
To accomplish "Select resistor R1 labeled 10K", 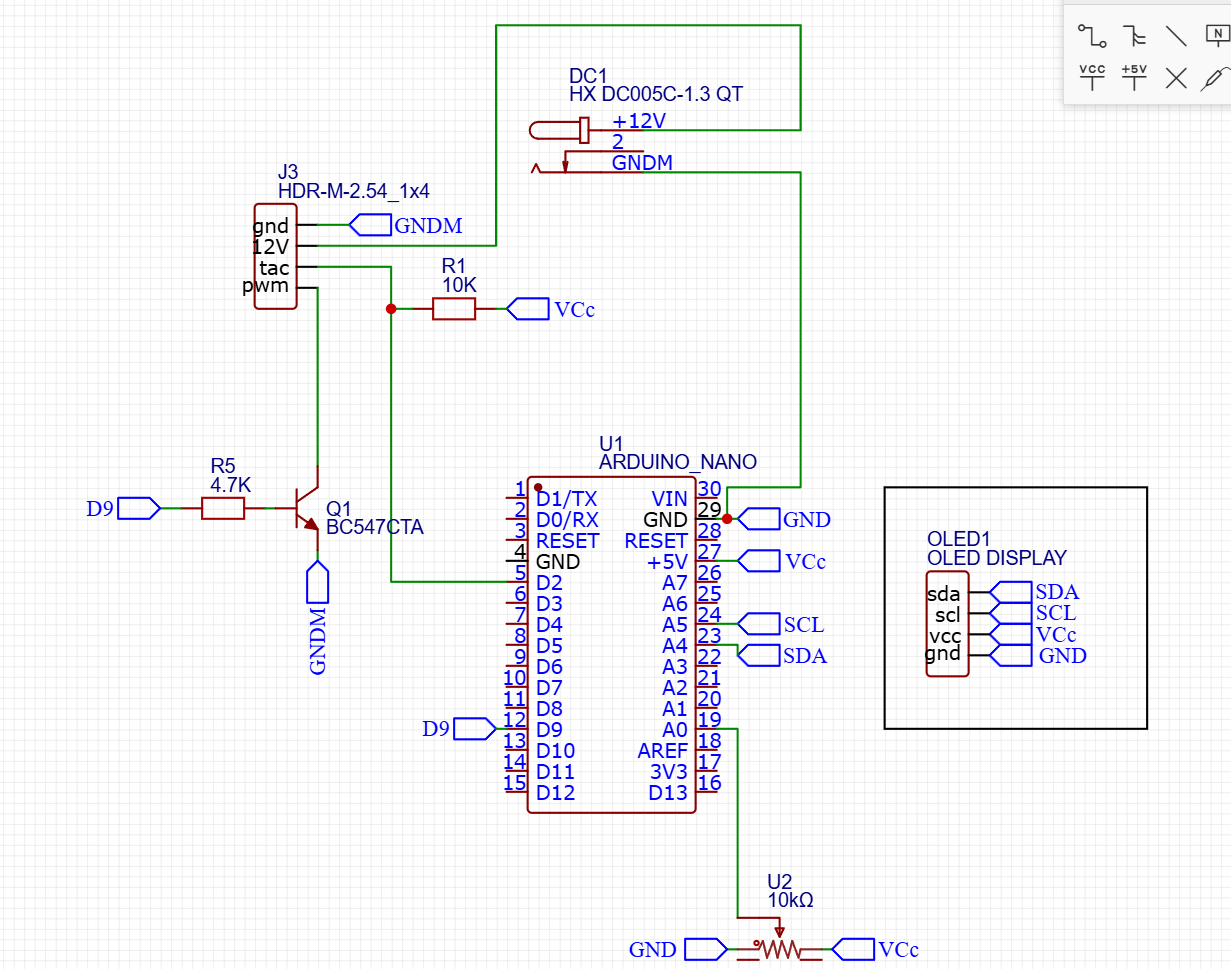I will [454, 309].
